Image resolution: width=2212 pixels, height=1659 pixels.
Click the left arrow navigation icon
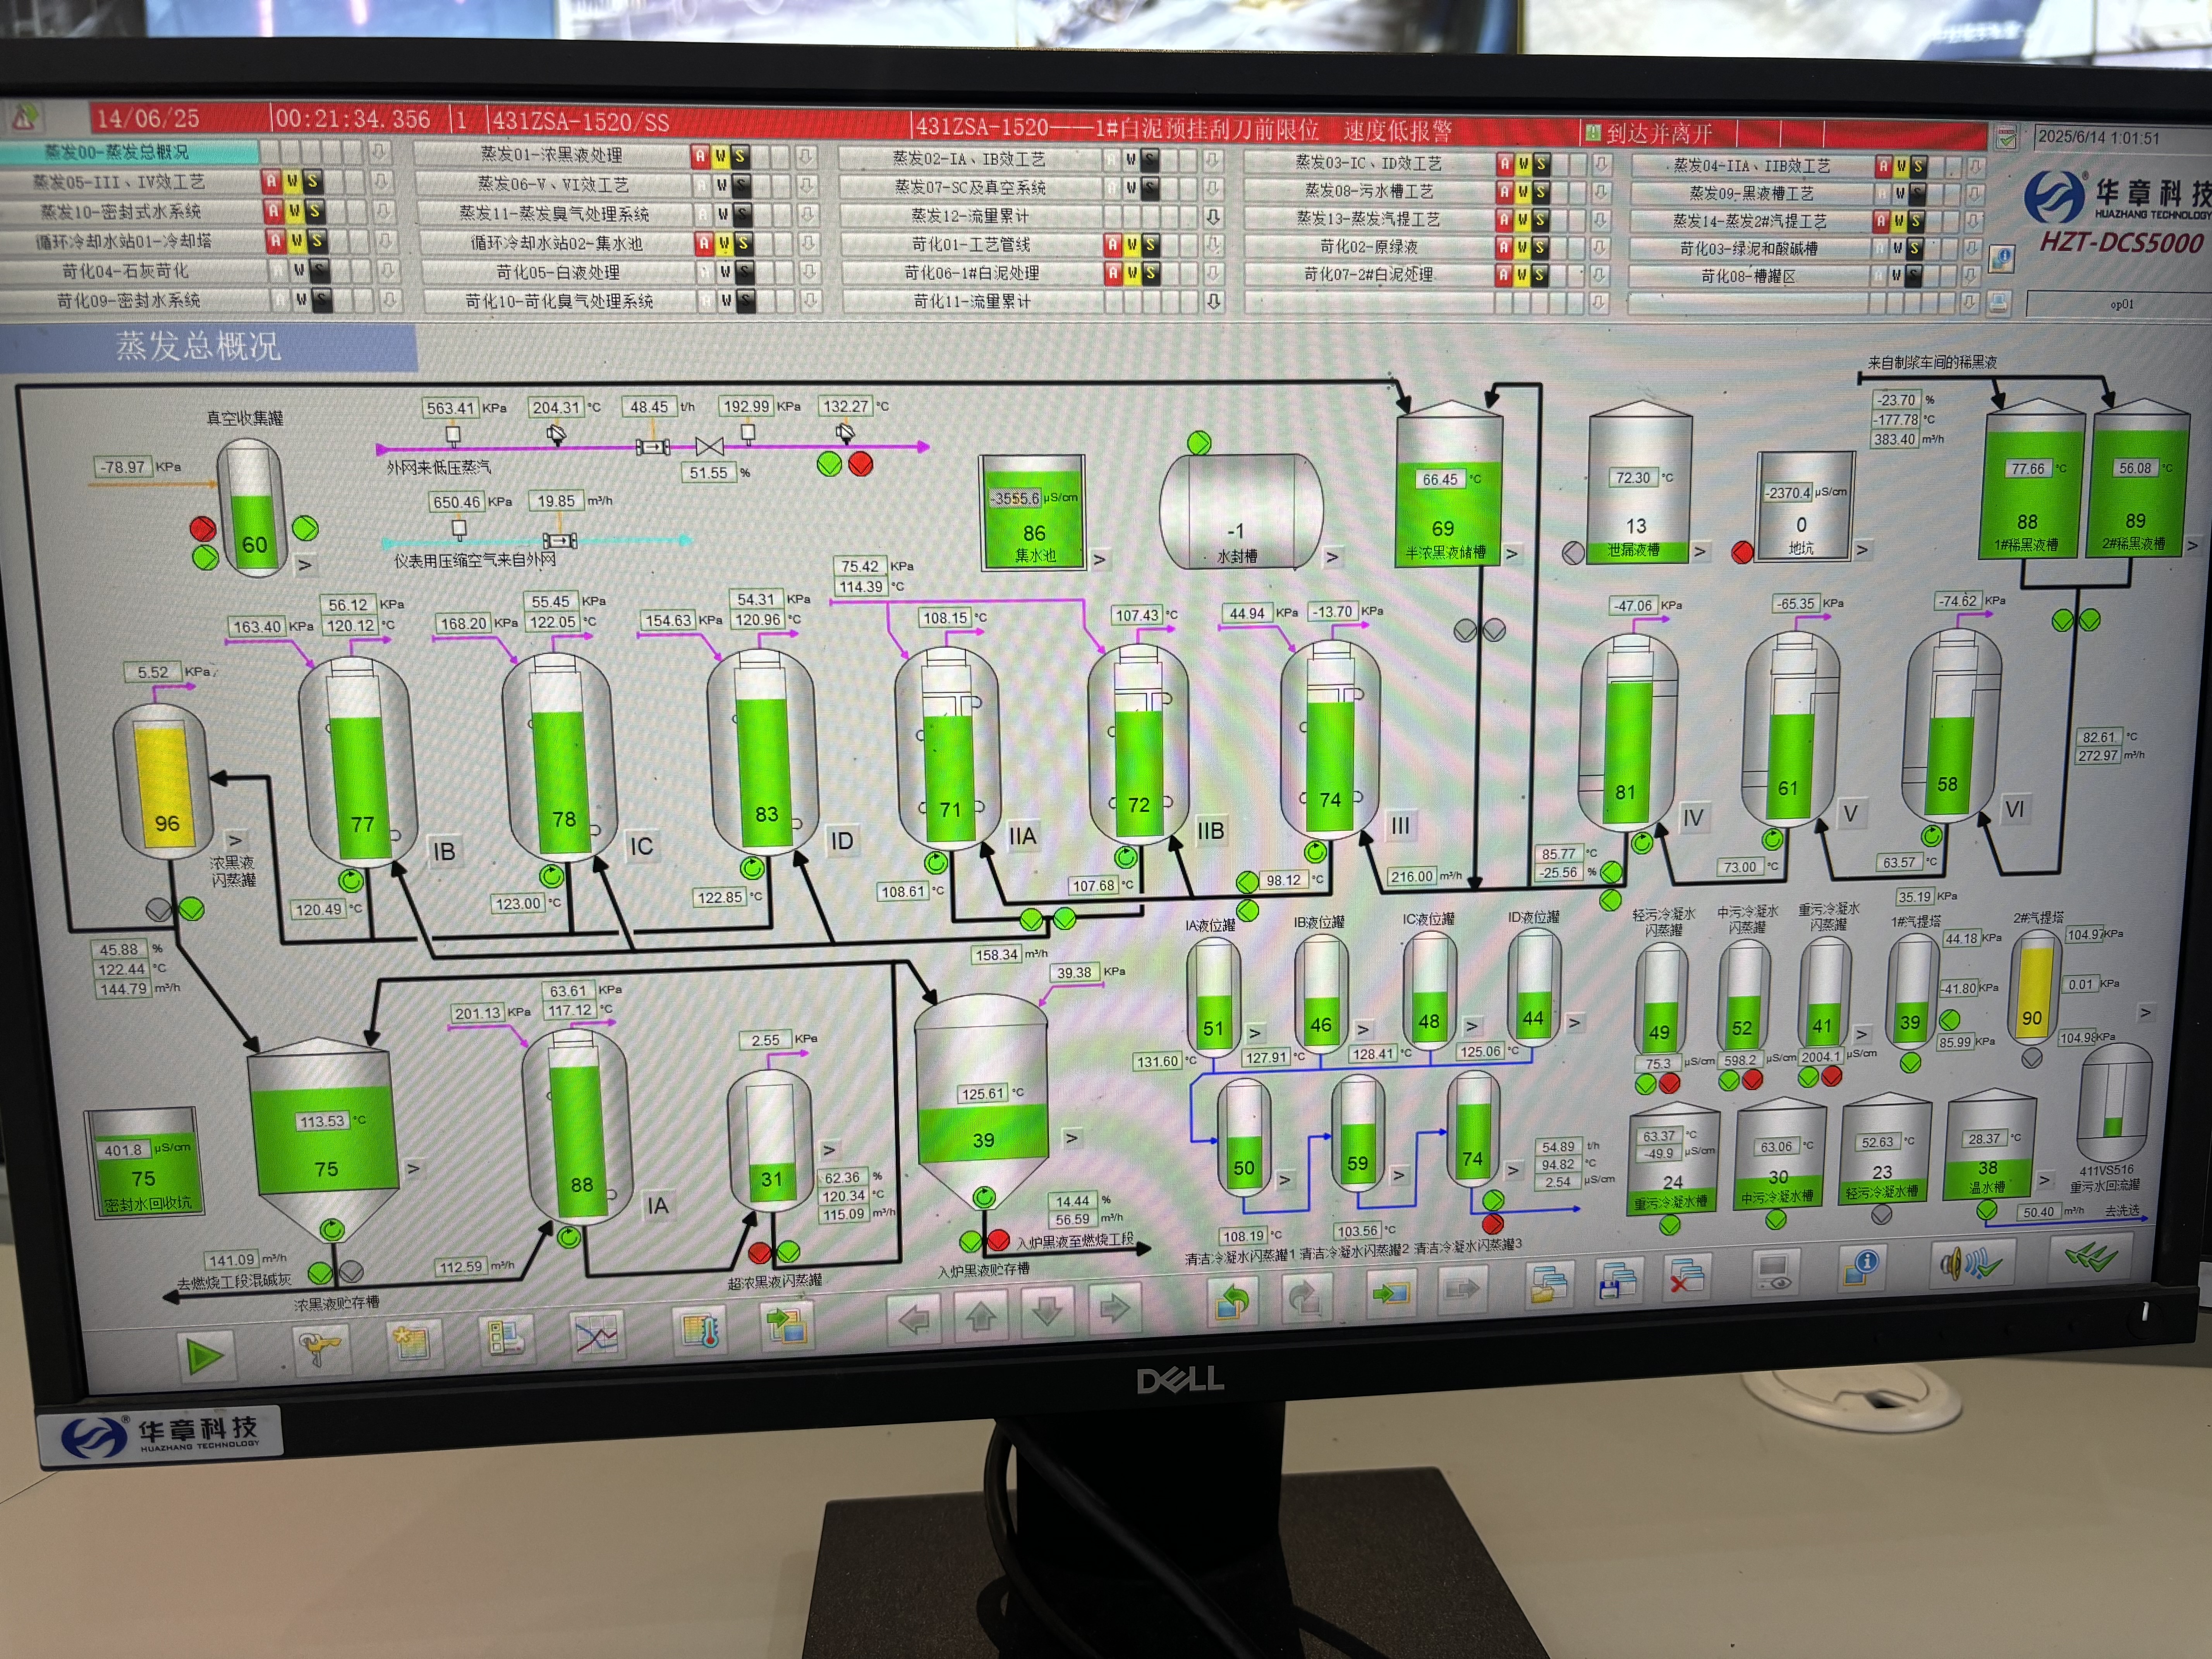pos(913,1320)
